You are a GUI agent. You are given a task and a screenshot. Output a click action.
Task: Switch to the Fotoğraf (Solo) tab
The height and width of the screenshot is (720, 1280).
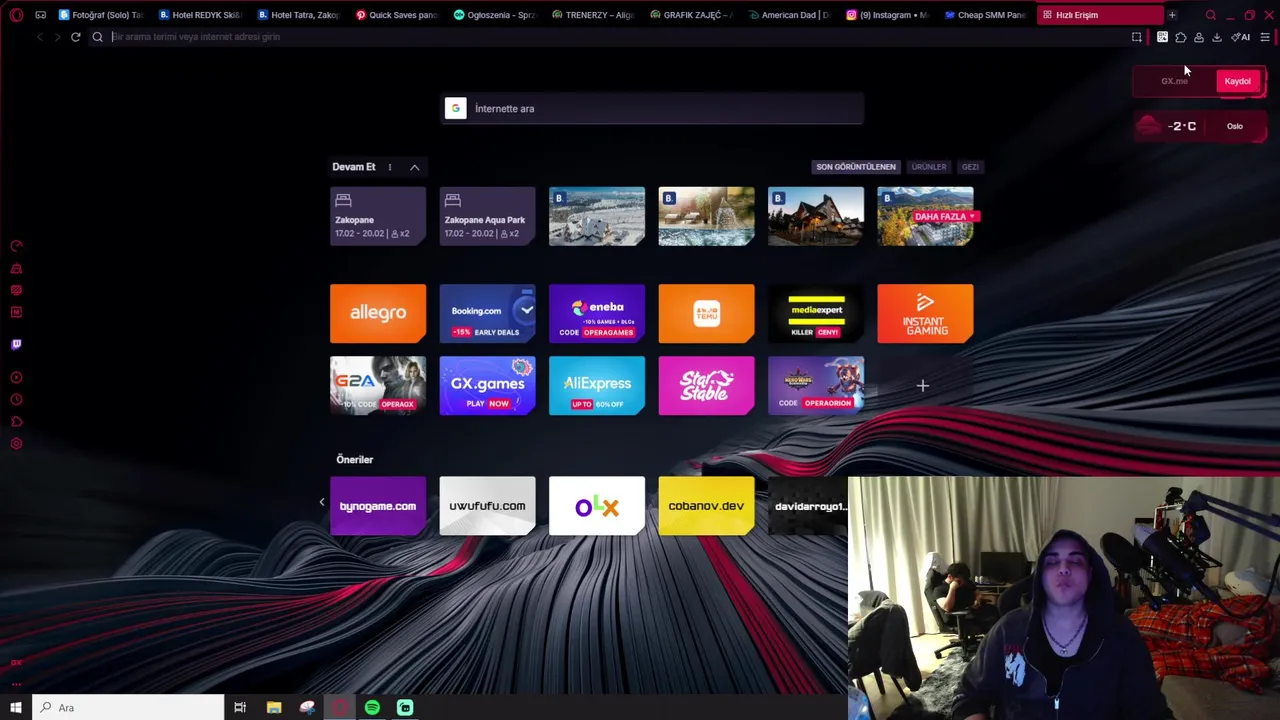[101, 15]
